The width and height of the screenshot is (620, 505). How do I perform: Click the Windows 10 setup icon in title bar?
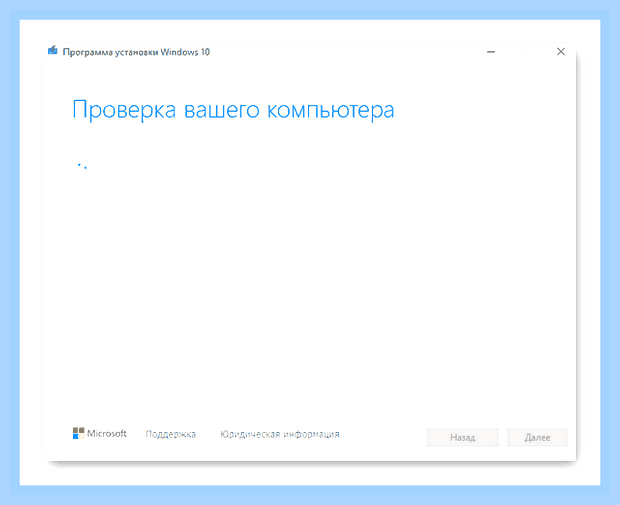point(53,51)
